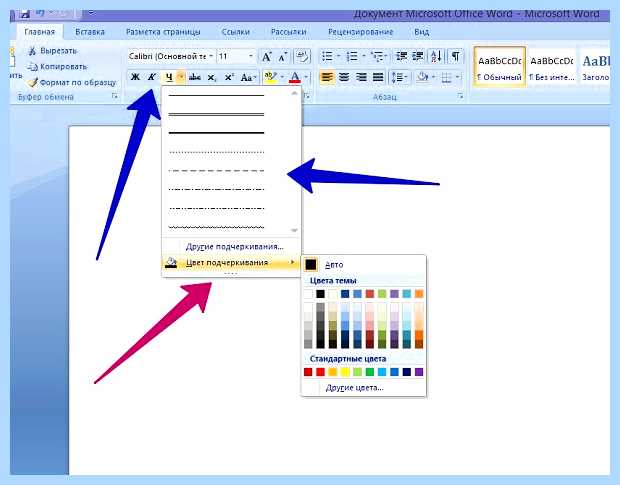Viewport: 620px width, 485px height.
Task: Decrease paragraph indent
Action: point(402,56)
